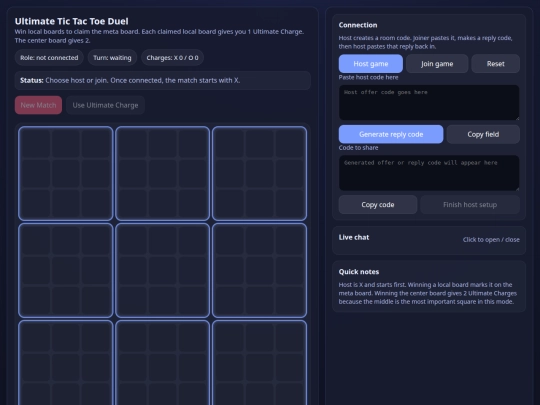Click center cell of middle-left local board
Screen dimensions: 540x405
tap(65, 270)
